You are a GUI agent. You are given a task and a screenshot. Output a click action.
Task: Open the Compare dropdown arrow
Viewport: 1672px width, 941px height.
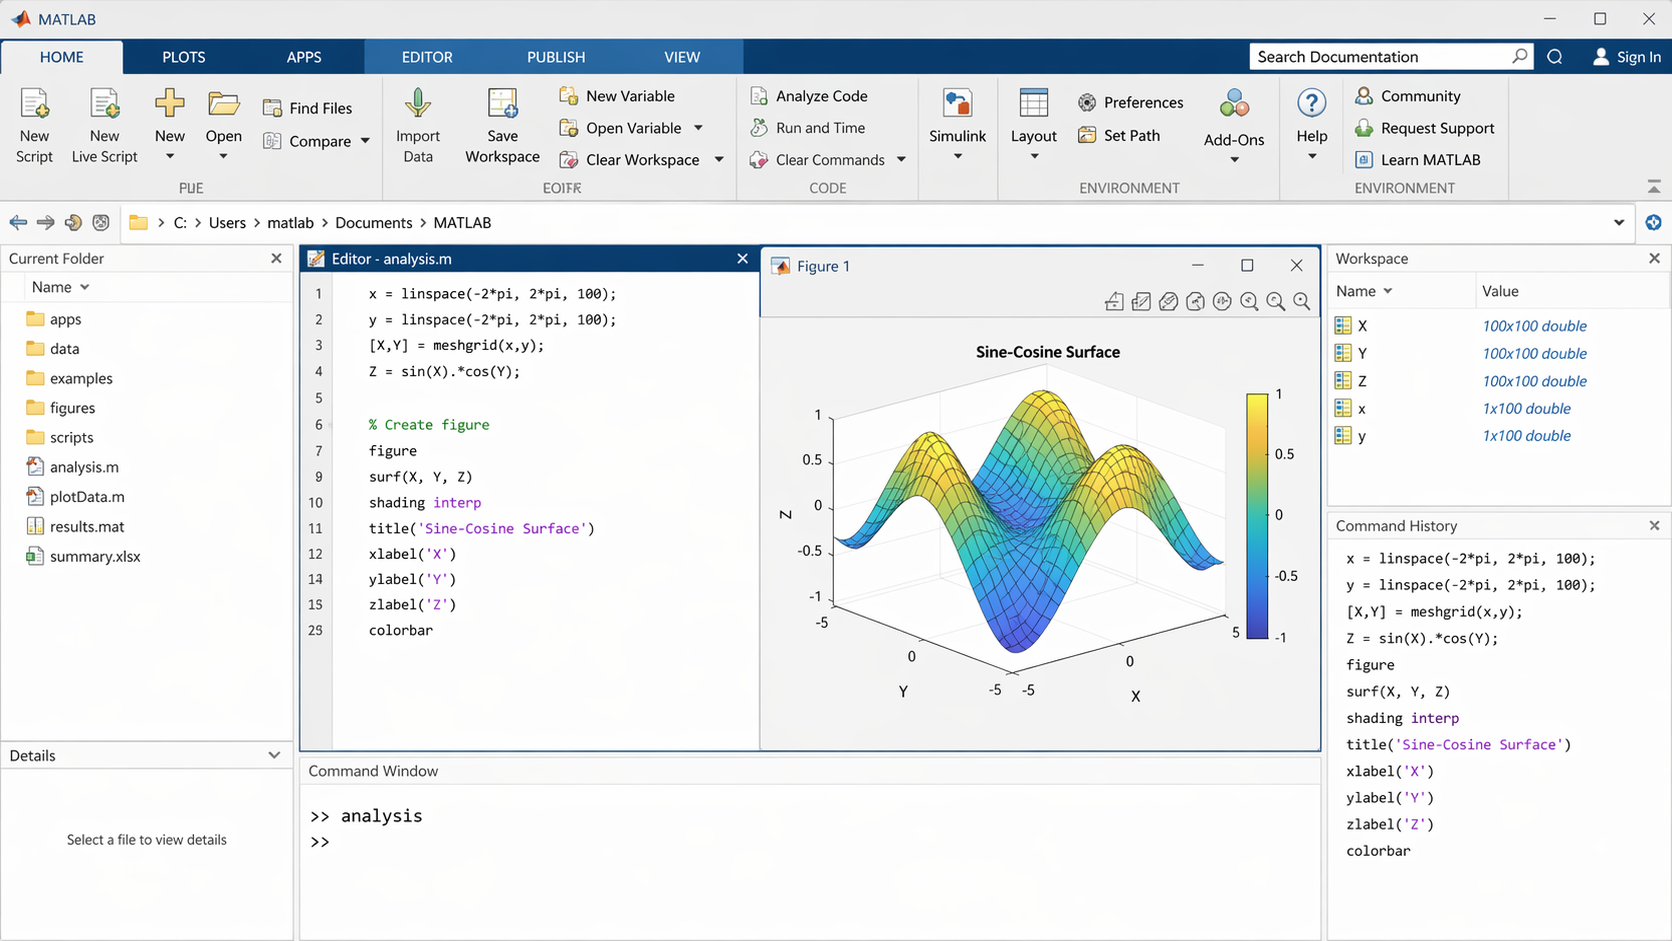[x=365, y=141]
